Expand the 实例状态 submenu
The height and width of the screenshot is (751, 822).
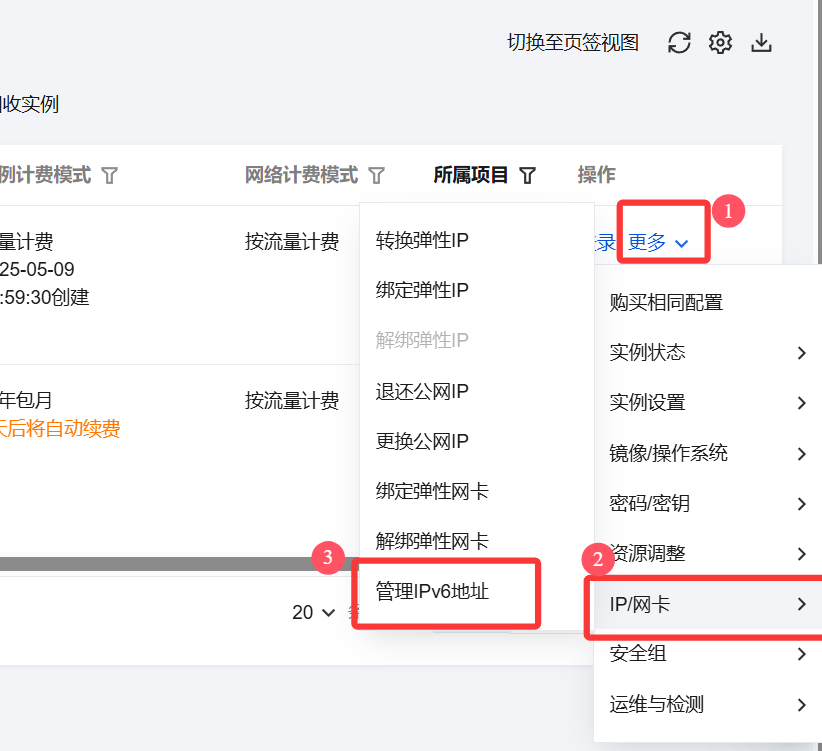pyautogui.click(x=708, y=353)
